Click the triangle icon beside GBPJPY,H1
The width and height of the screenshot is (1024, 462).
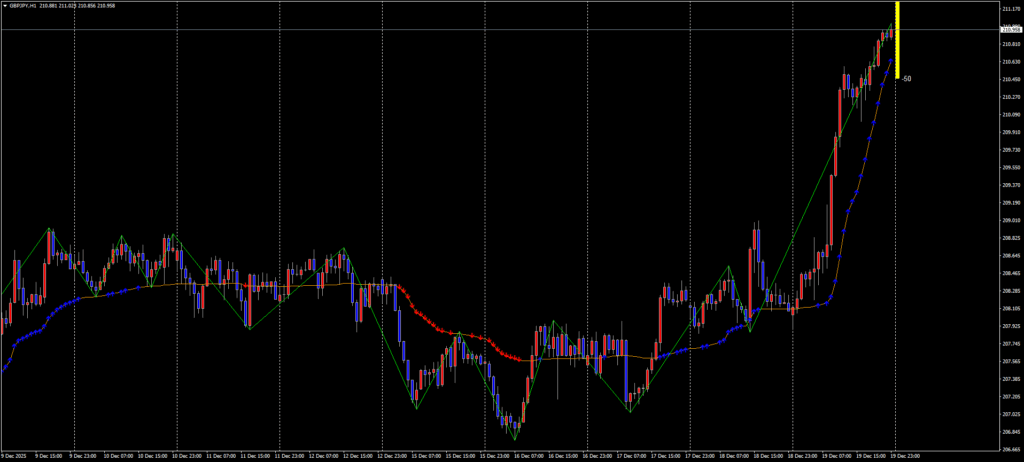(5, 4)
